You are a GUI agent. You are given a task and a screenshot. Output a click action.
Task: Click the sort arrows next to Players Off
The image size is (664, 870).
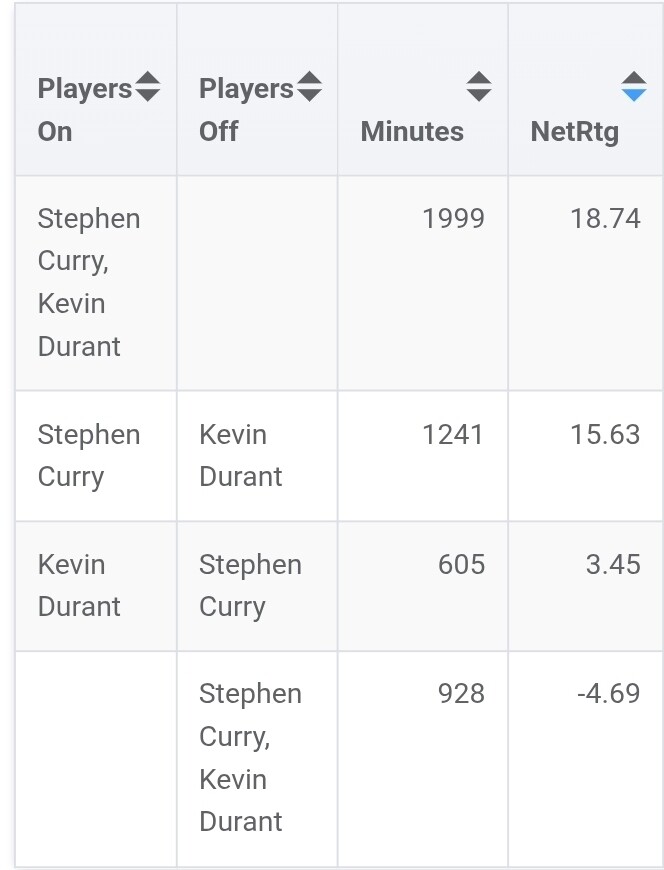[309, 87]
